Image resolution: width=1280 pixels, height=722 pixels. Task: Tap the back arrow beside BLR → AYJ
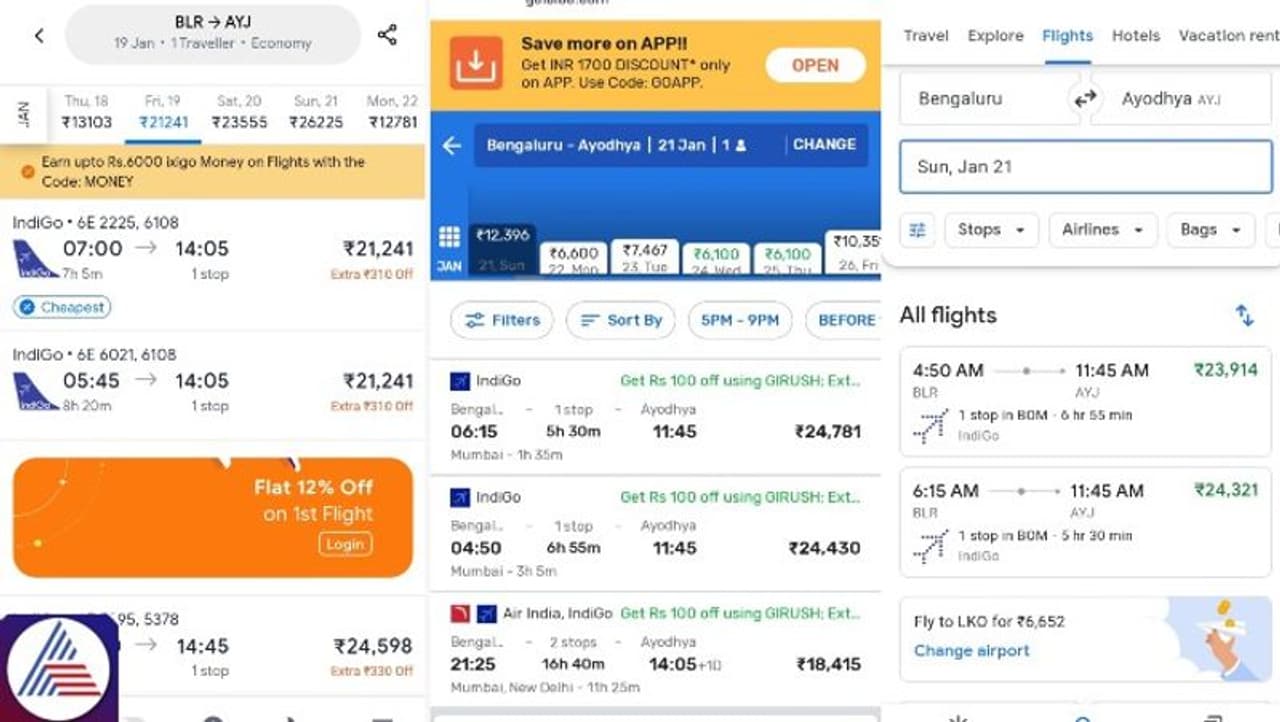39,36
